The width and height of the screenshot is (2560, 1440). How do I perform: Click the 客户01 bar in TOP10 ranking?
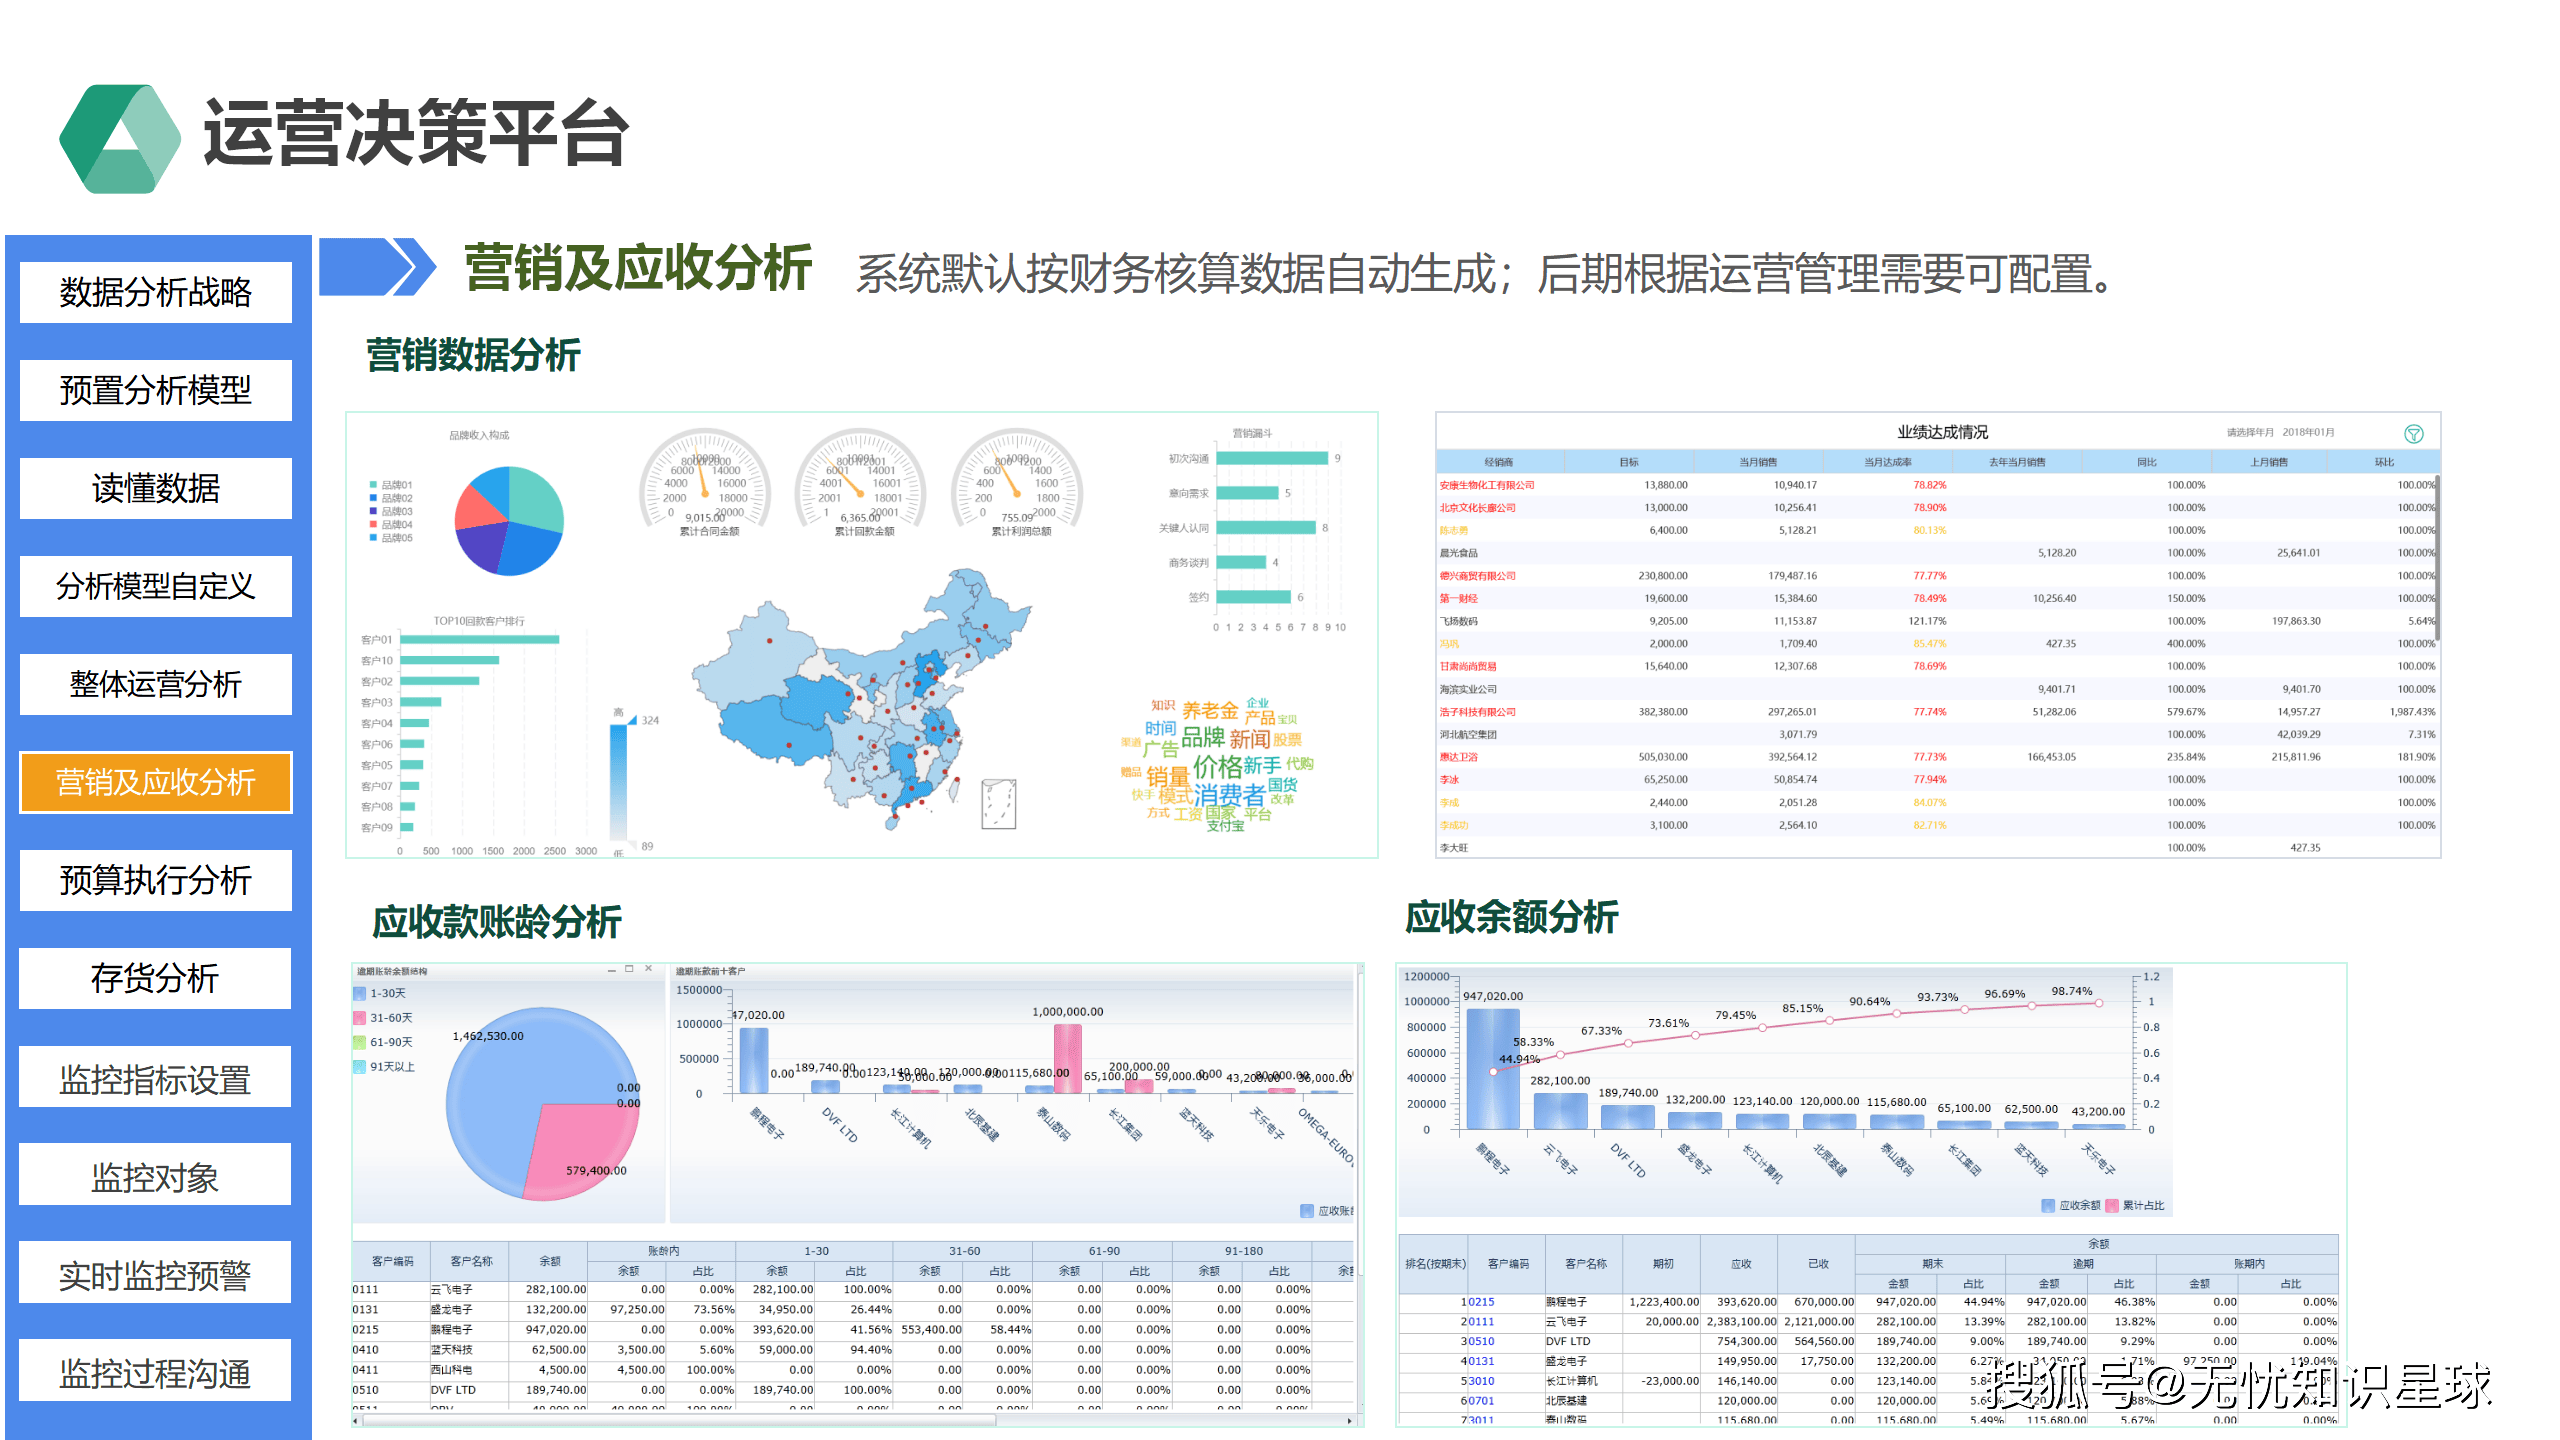479,639
